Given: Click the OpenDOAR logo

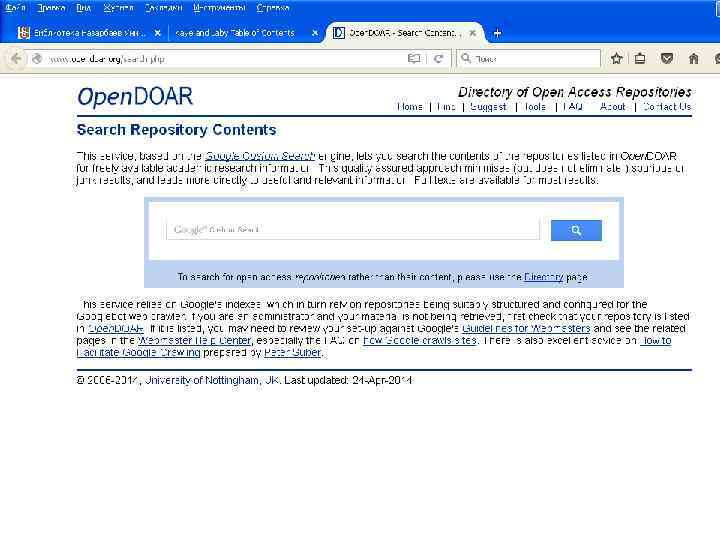Looking at the screenshot, I should tap(135, 97).
